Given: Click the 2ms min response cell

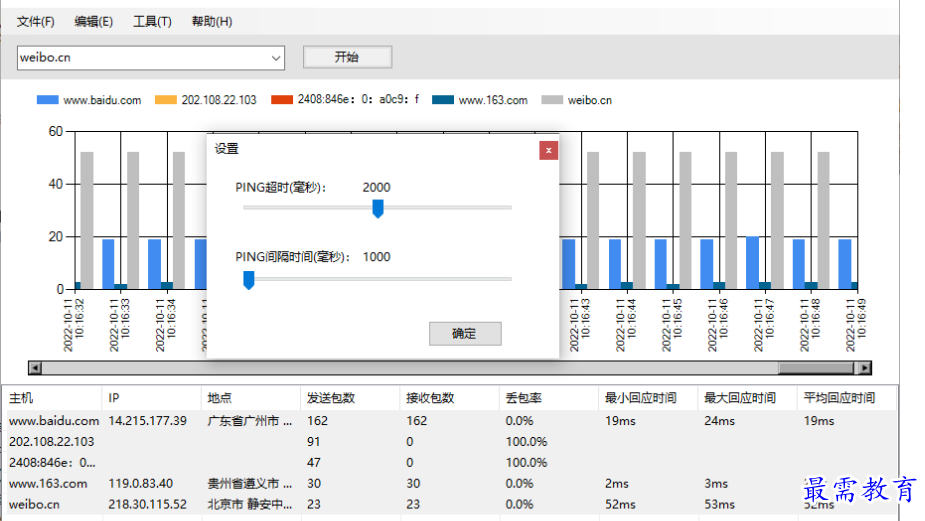Looking at the screenshot, I should coord(616,484).
